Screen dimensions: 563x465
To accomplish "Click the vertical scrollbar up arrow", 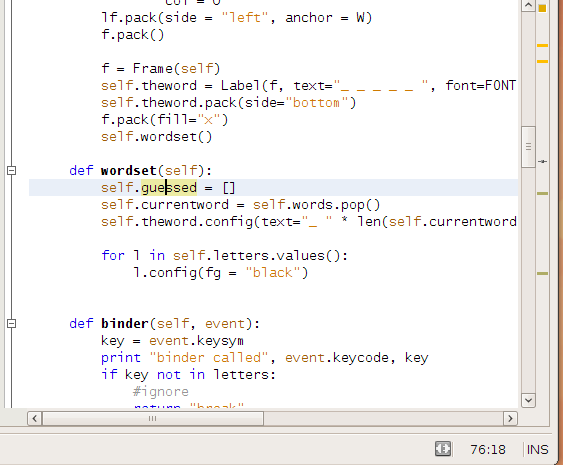I will 528,5.
